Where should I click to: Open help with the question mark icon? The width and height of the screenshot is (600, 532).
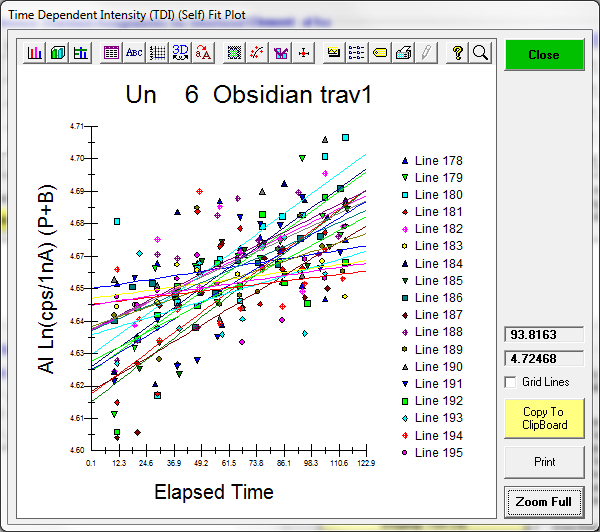coord(458,53)
